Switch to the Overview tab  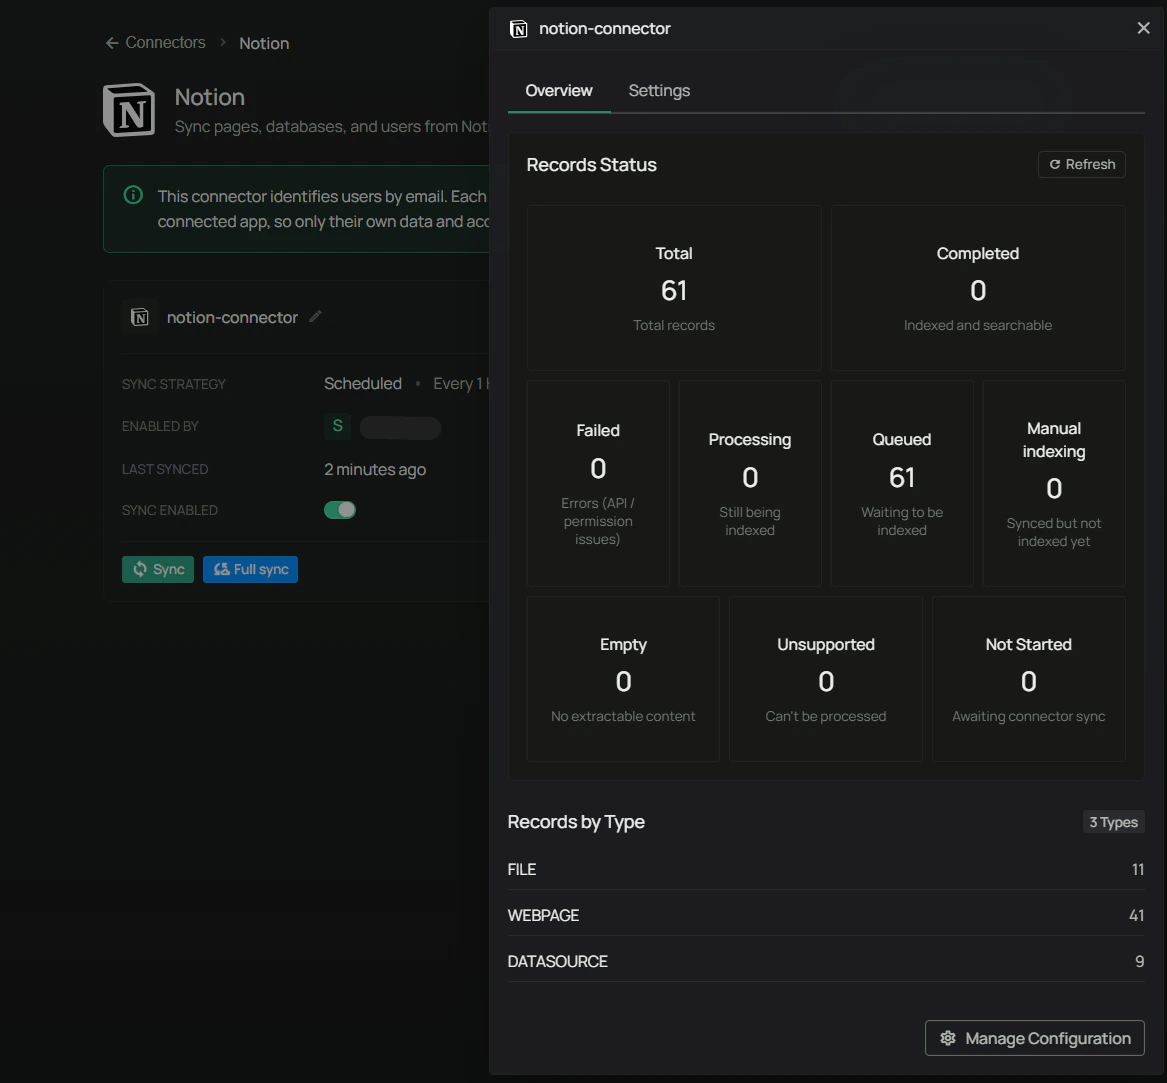click(x=559, y=91)
